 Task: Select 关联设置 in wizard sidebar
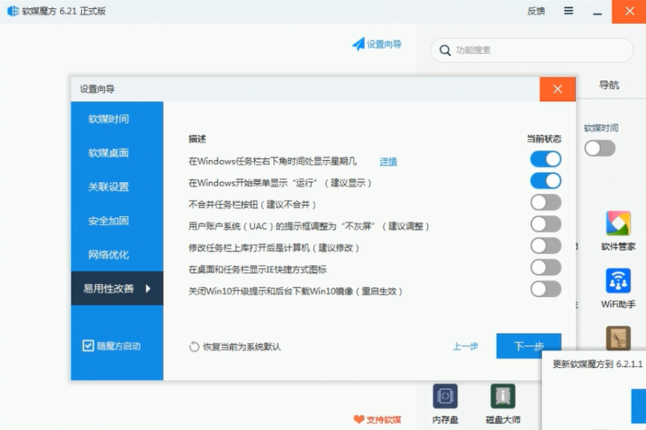[117, 187]
